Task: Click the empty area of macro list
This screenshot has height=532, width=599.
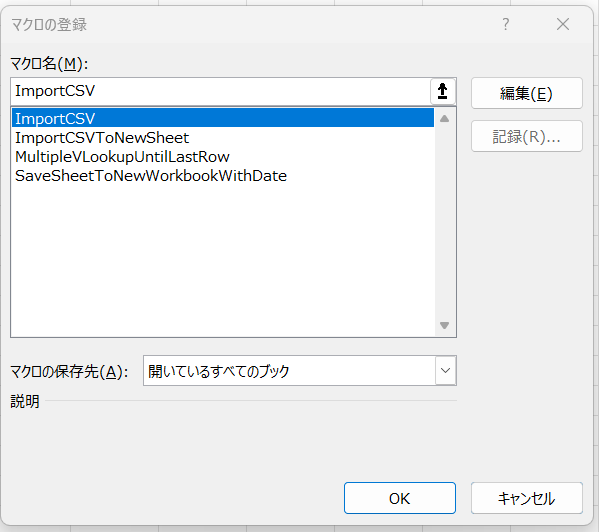Action: pos(223,260)
